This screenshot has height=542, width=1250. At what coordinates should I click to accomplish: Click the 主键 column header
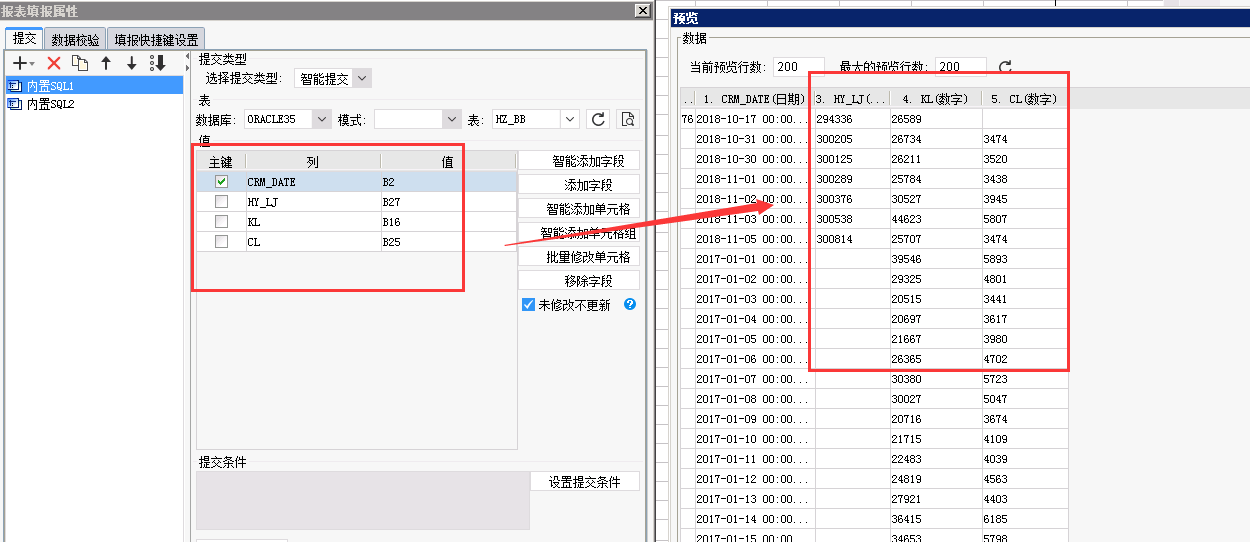point(221,162)
